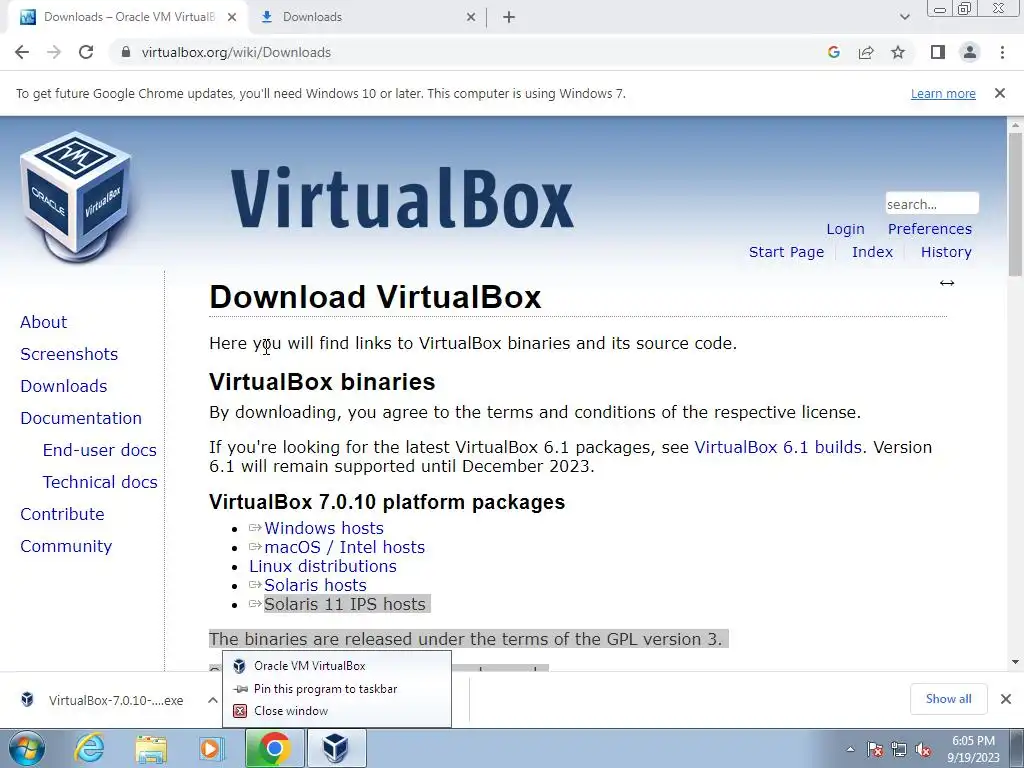Open Community in the sidebar

tap(66, 546)
